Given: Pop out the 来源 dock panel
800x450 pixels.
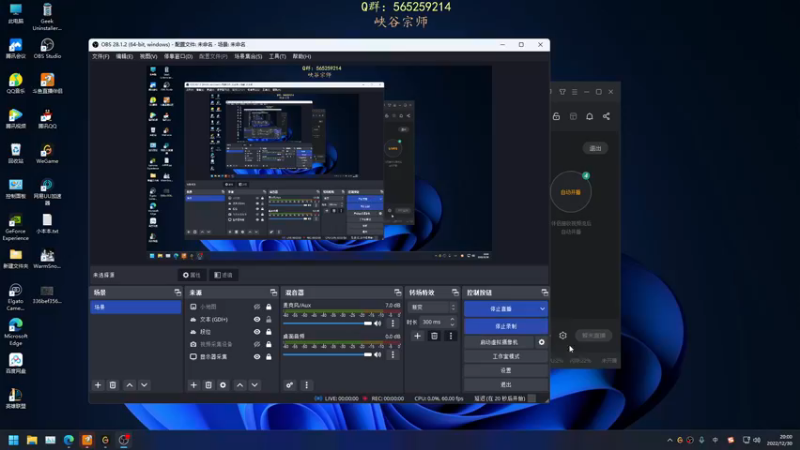Looking at the screenshot, I should coord(273,292).
